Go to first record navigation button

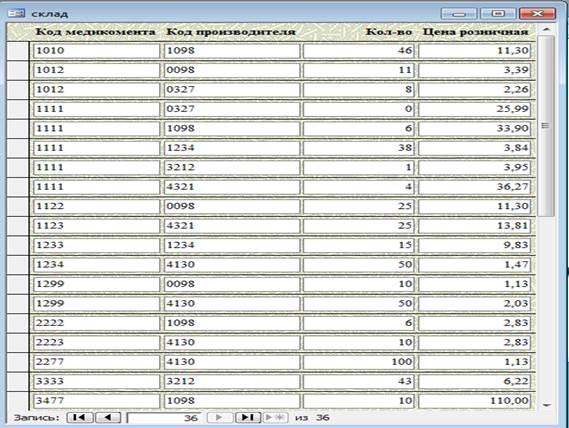(80, 417)
